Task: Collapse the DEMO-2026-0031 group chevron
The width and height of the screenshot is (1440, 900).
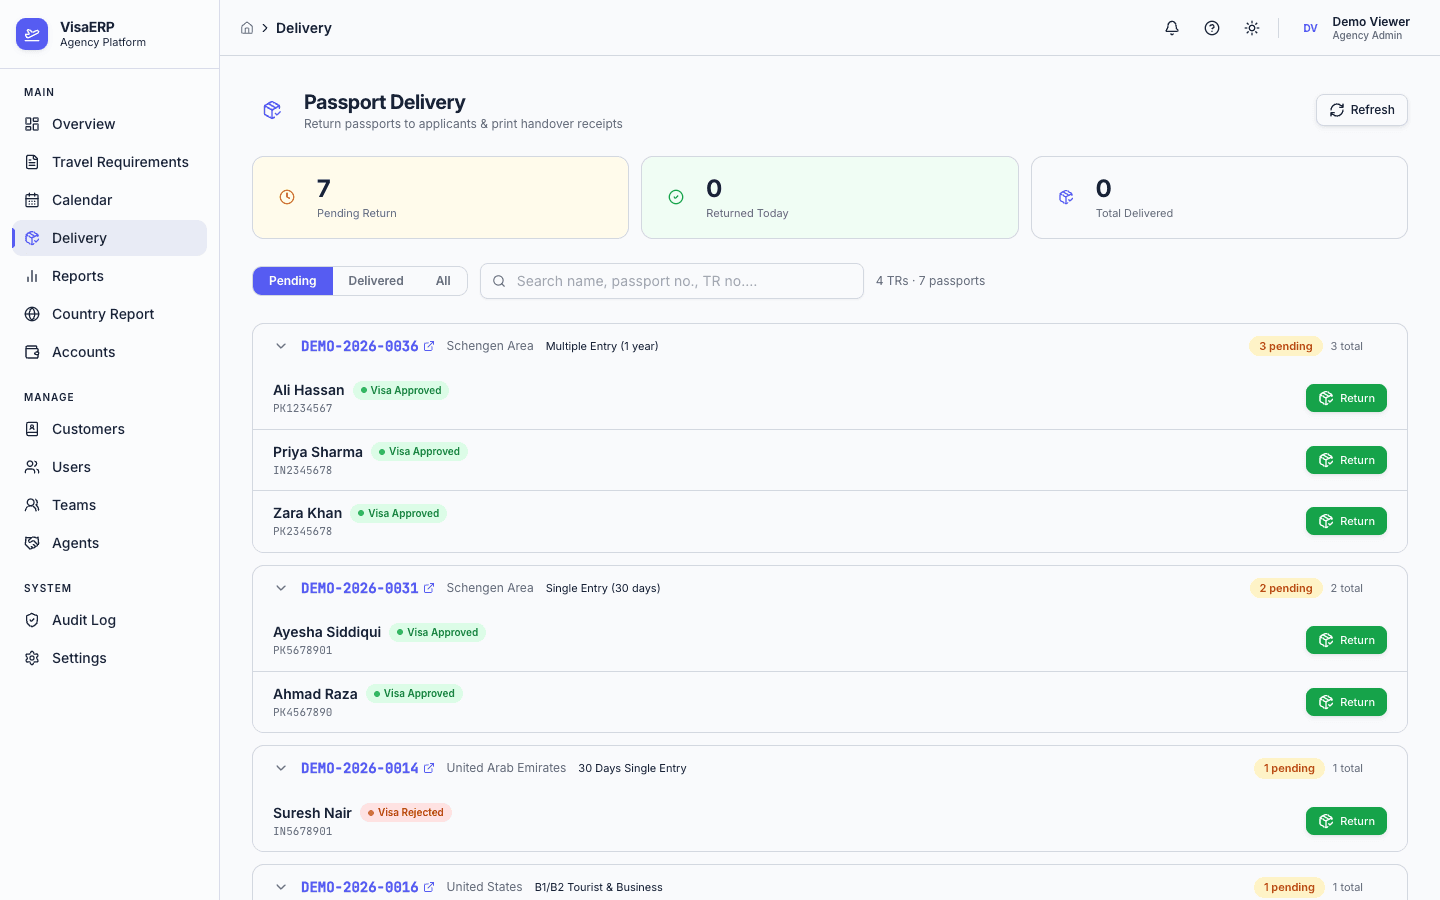Action: point(281,588)
